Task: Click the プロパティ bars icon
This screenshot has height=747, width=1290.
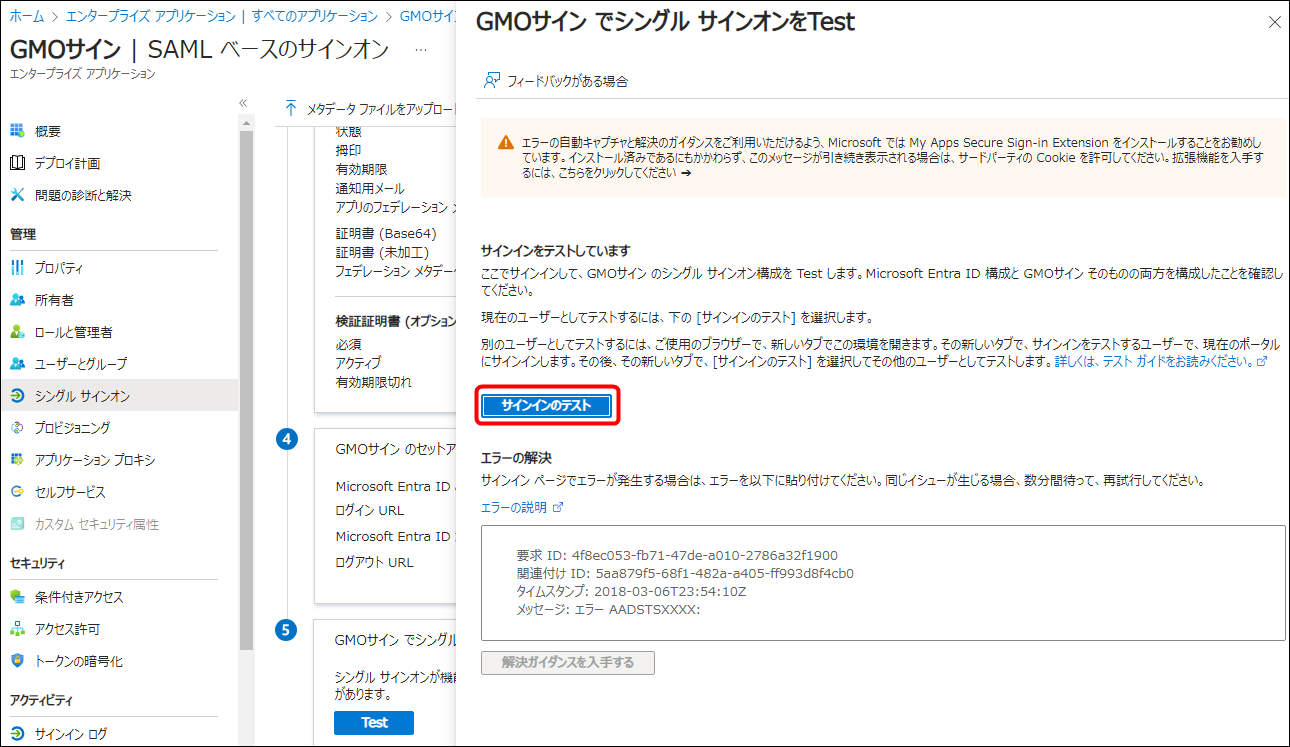Action: [17, 268]
